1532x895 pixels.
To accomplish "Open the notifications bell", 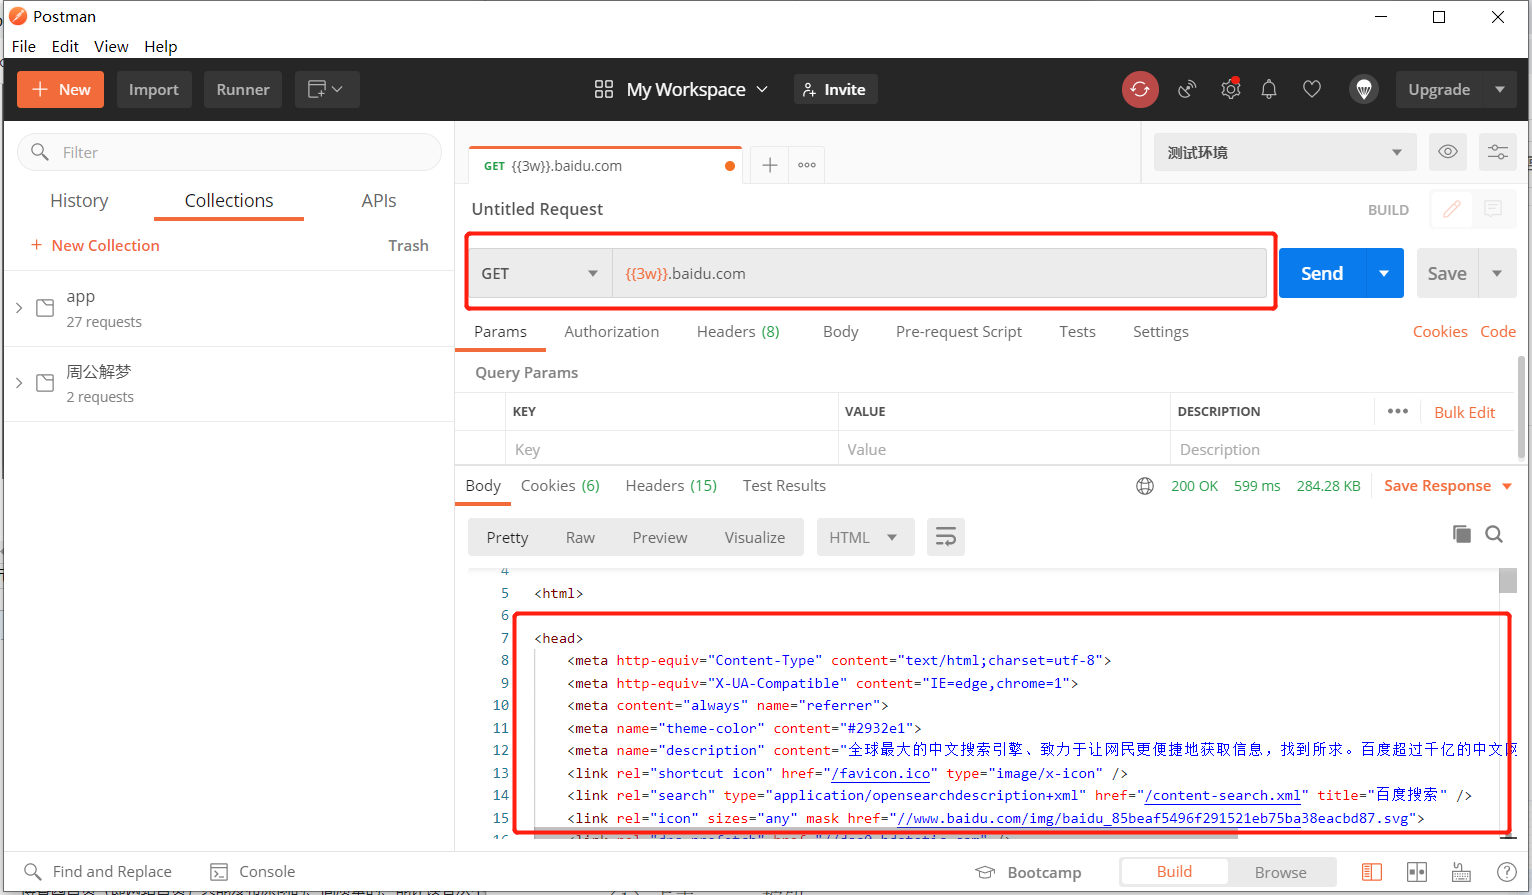I will pos(1269,89).
